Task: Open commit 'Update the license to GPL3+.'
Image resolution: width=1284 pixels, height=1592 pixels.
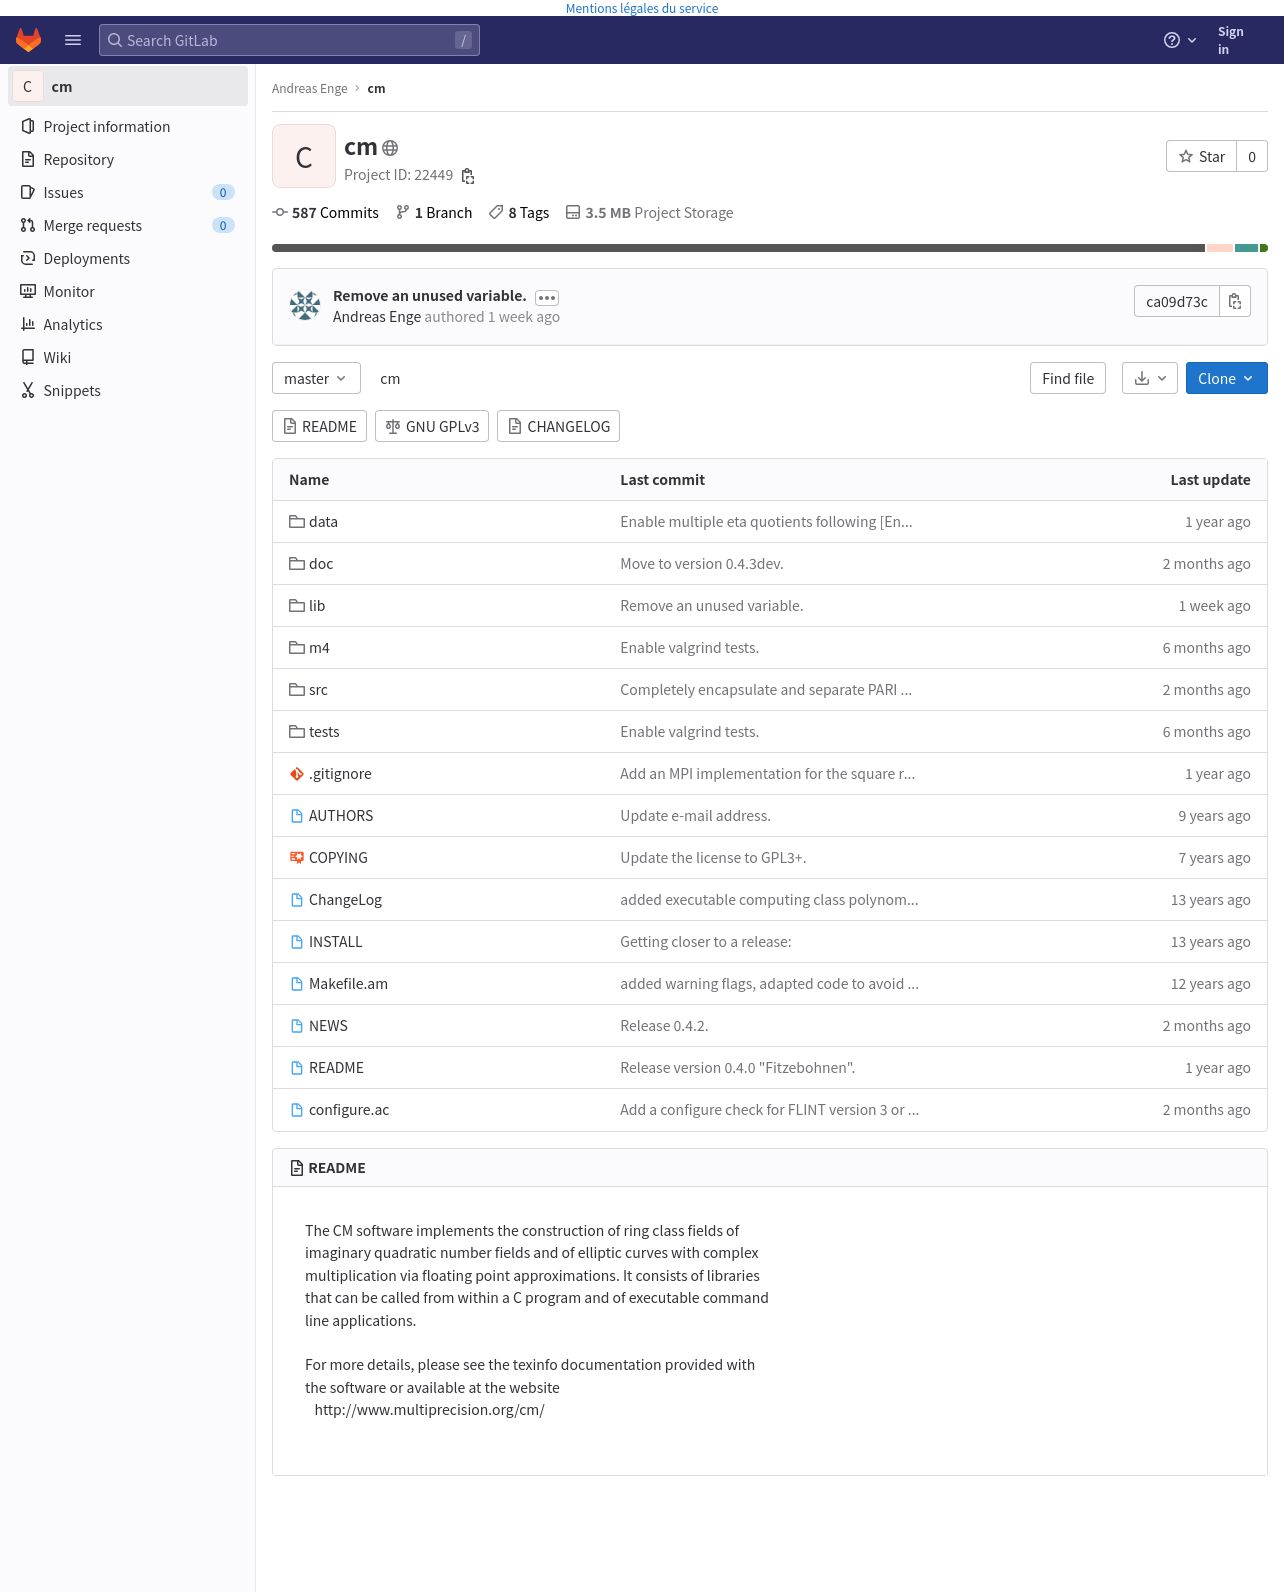Action: click(x=713, y=858)
